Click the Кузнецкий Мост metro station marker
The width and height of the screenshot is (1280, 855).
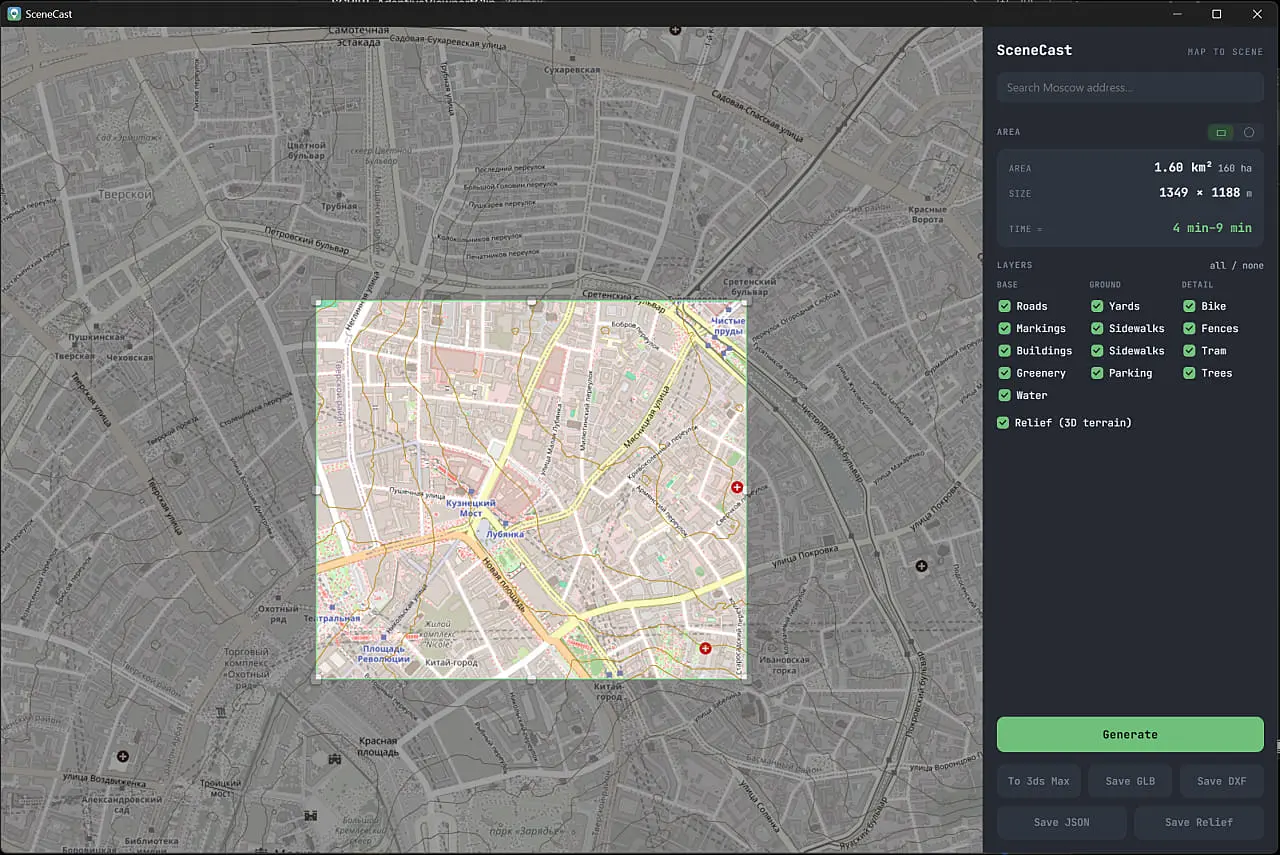471,491
